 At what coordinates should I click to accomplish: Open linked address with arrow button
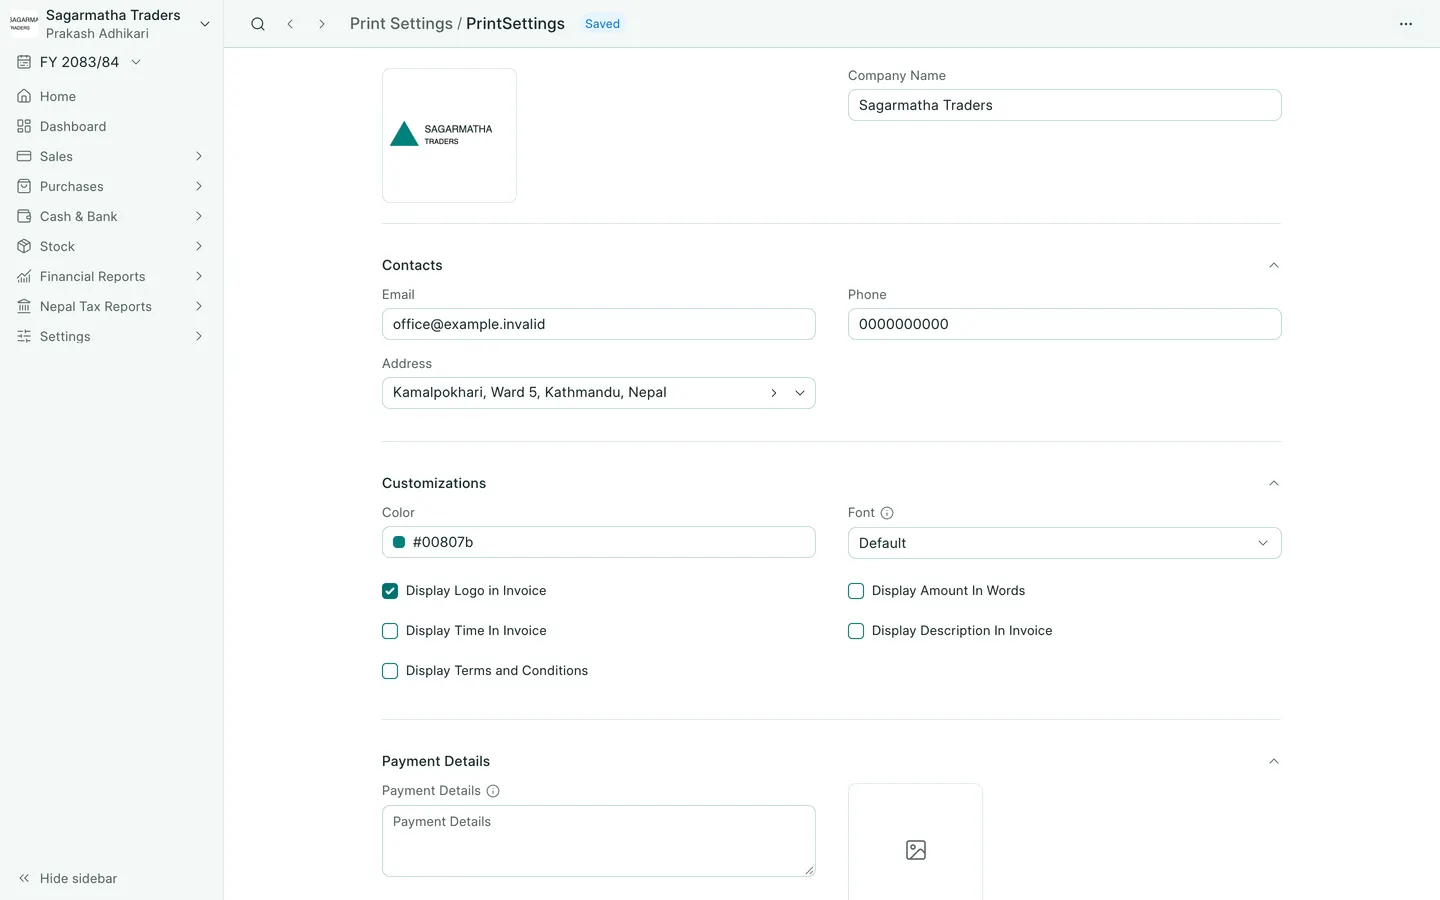click(x=774, y=393)
